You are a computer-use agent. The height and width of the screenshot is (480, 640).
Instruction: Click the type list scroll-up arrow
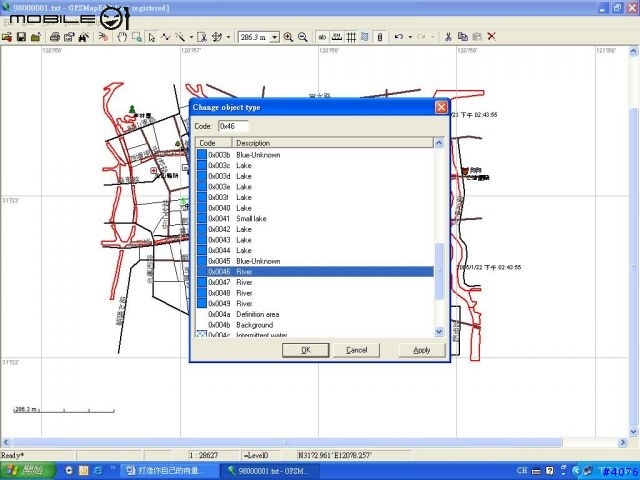[x=439, y=143]
